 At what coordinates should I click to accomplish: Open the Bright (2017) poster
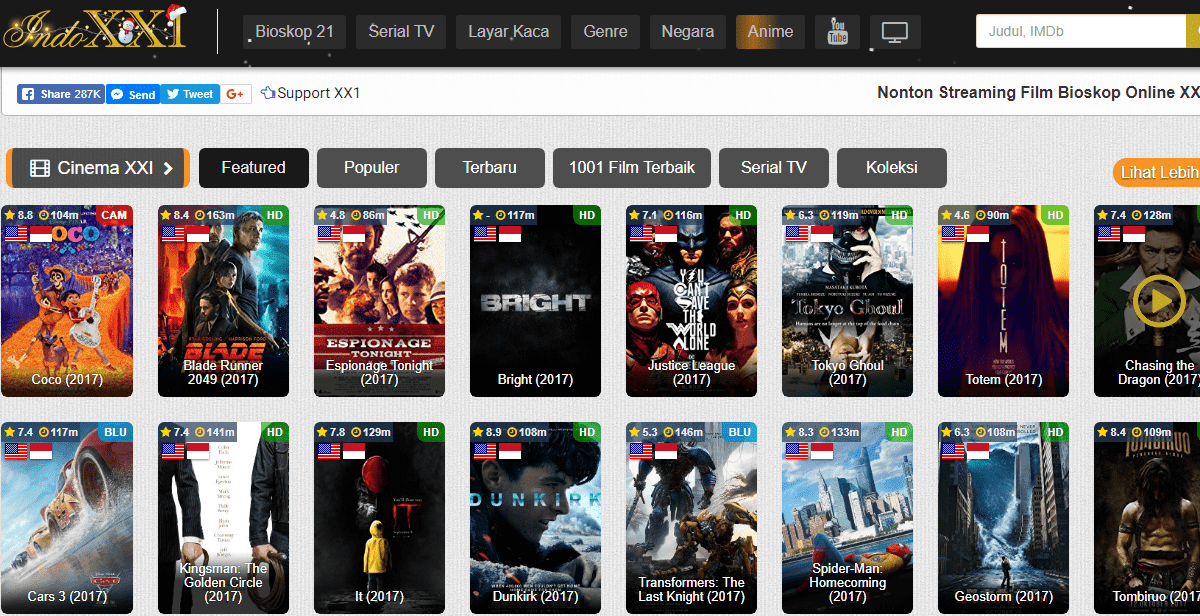[x=535, y=301]
